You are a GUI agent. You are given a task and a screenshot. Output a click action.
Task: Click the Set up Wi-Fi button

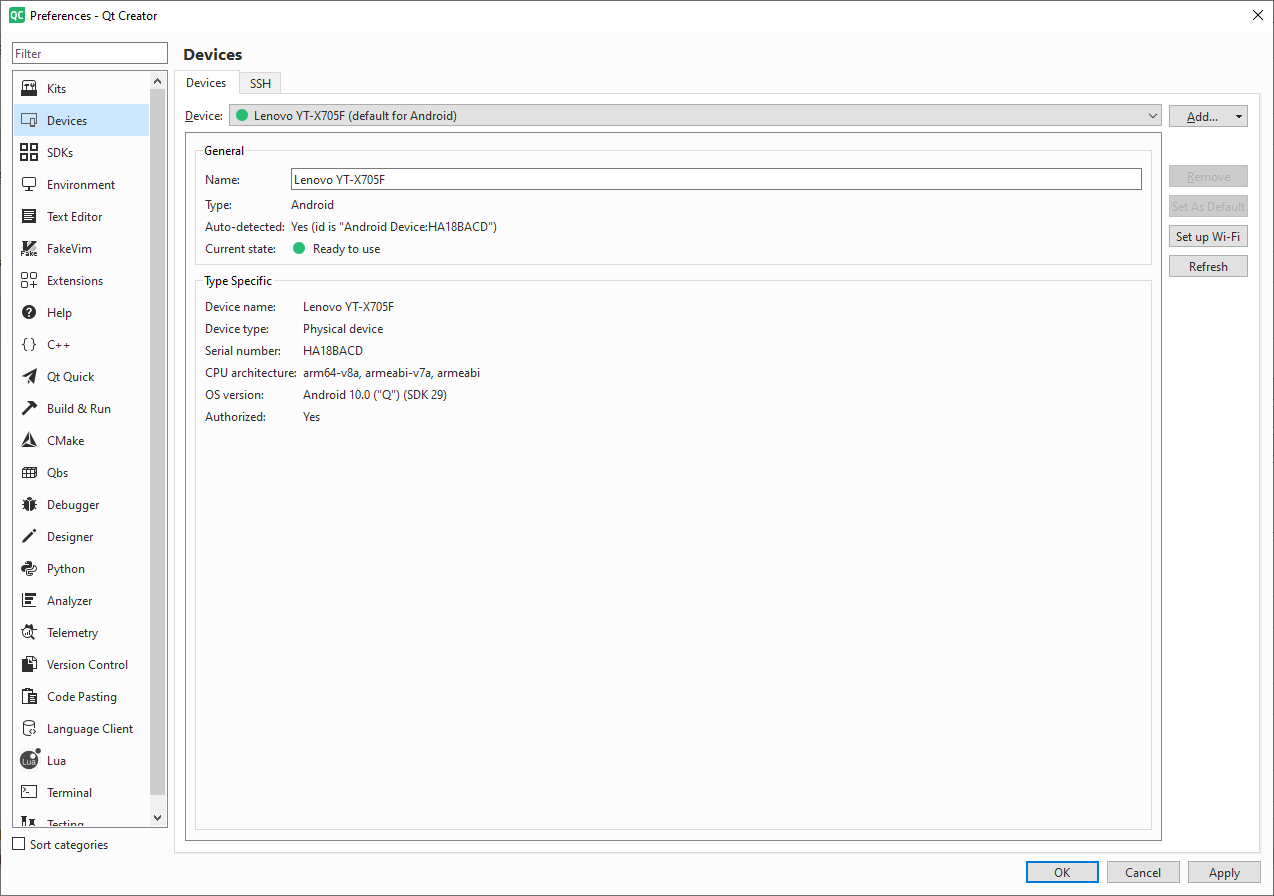pos(1208,237)
